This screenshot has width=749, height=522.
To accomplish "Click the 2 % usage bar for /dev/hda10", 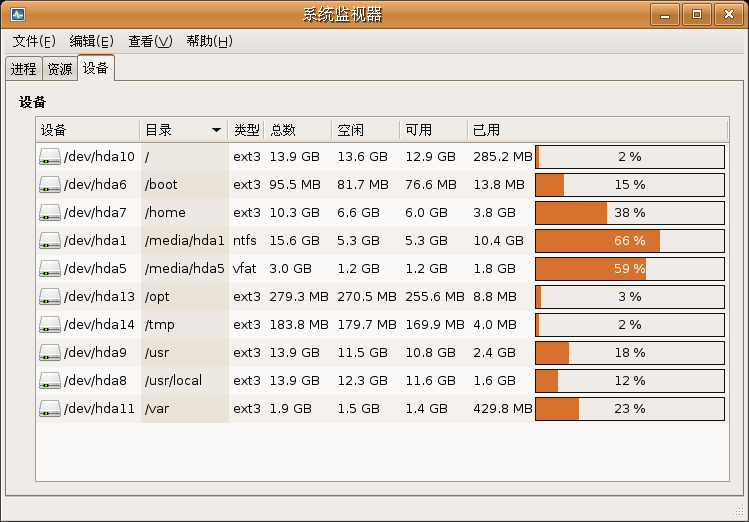I will click(630, 157).
